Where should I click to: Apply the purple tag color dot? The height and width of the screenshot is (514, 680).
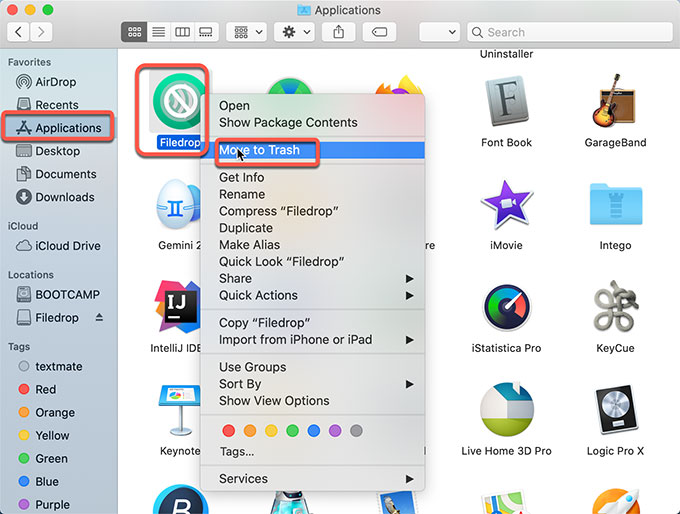pyautogui.click(x=335, y=431)
